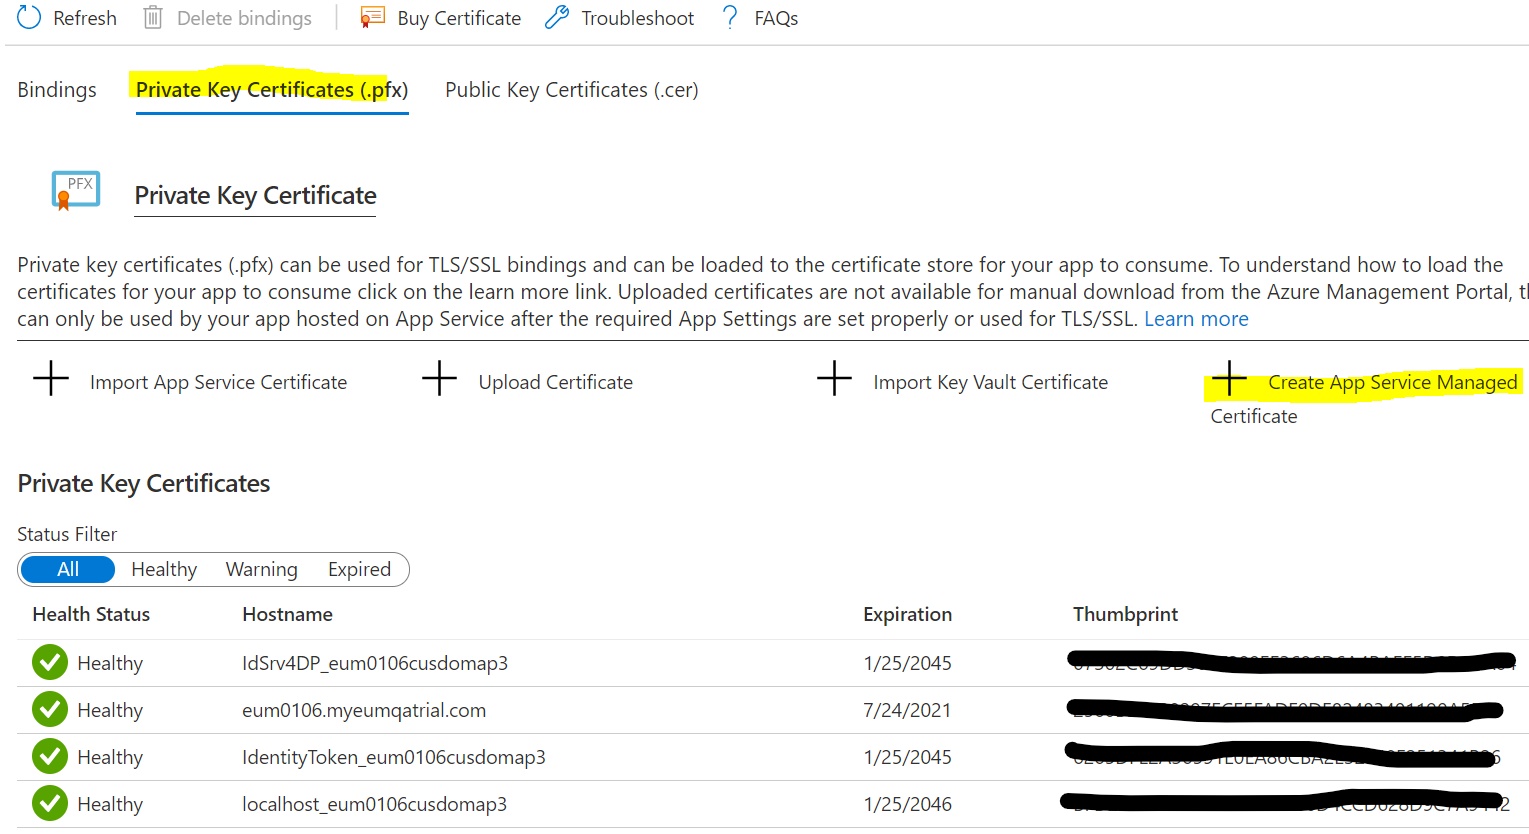Click expiration 1/25/2045 in IdSrv4DP row
The image size is (1529, 834).
(x=907, y=663)
